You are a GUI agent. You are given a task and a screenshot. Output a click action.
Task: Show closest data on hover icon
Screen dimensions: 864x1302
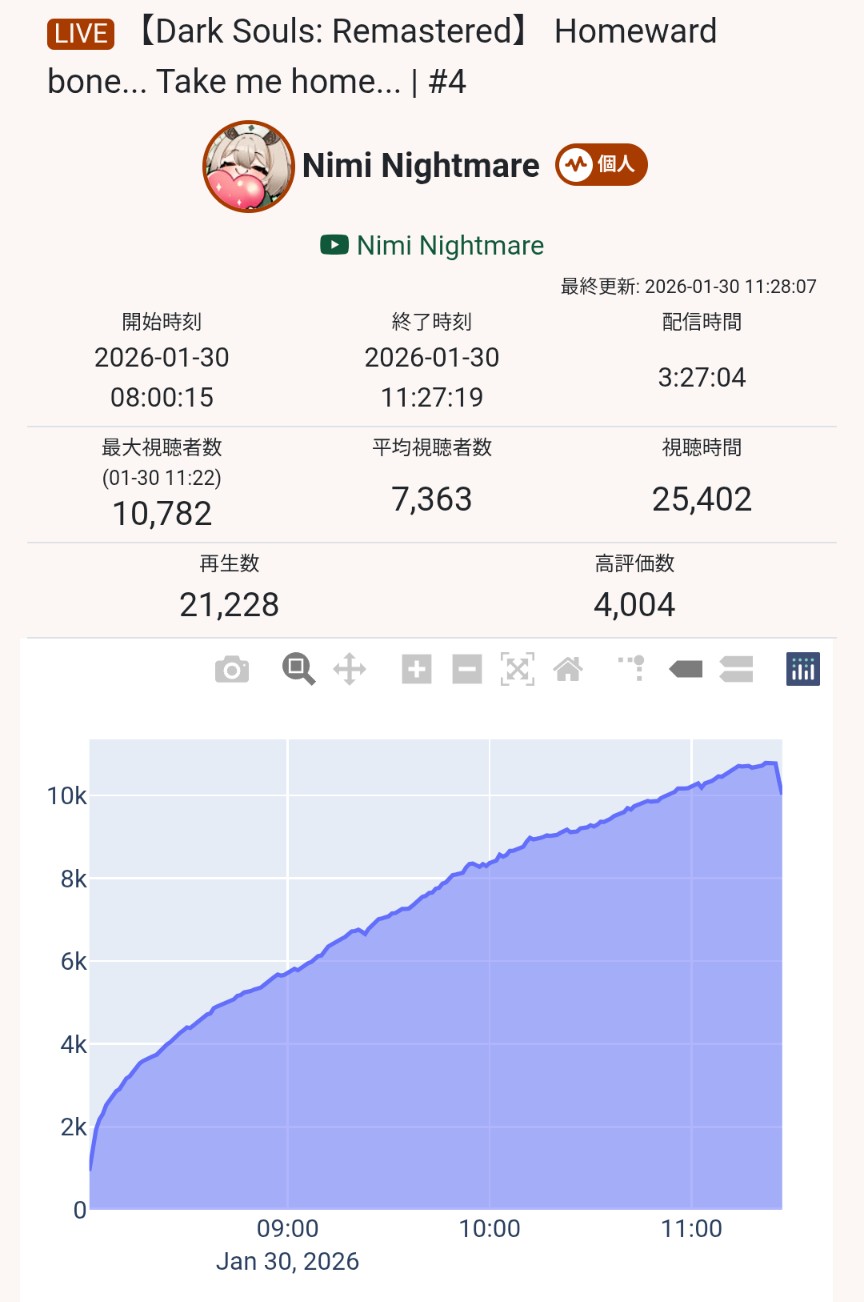coord(685,669)
